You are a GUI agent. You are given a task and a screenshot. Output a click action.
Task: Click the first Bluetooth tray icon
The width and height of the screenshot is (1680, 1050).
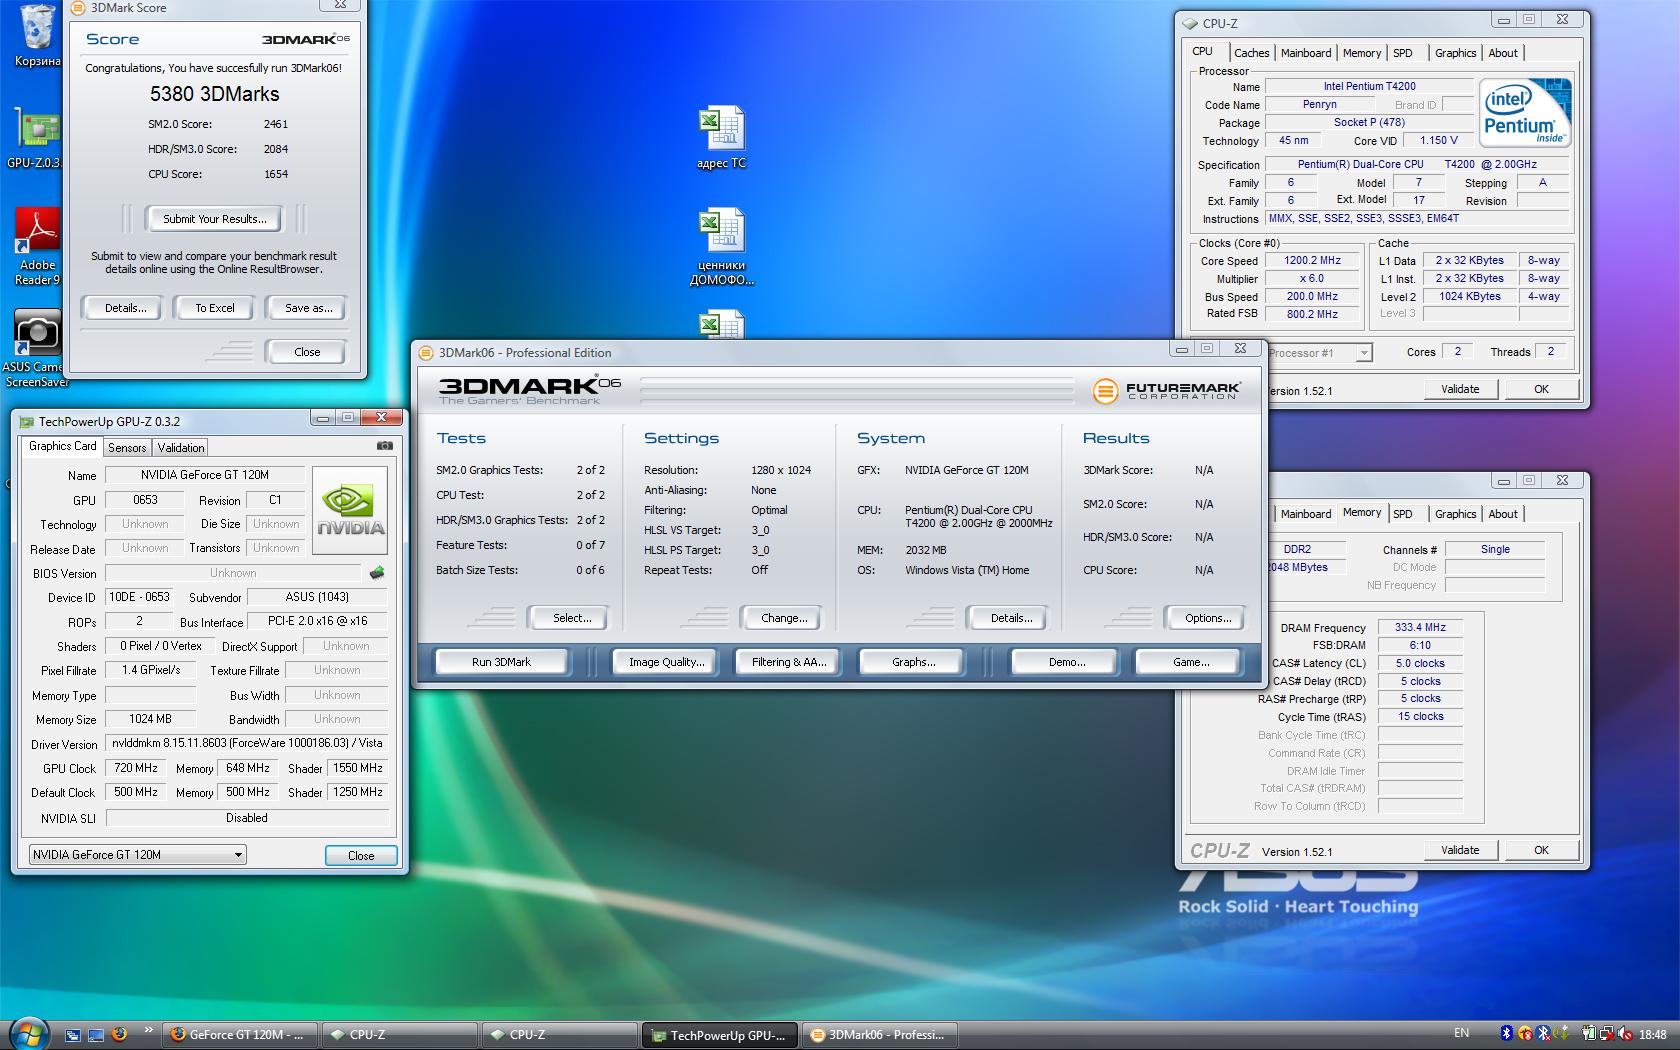coord(1507,1033)
